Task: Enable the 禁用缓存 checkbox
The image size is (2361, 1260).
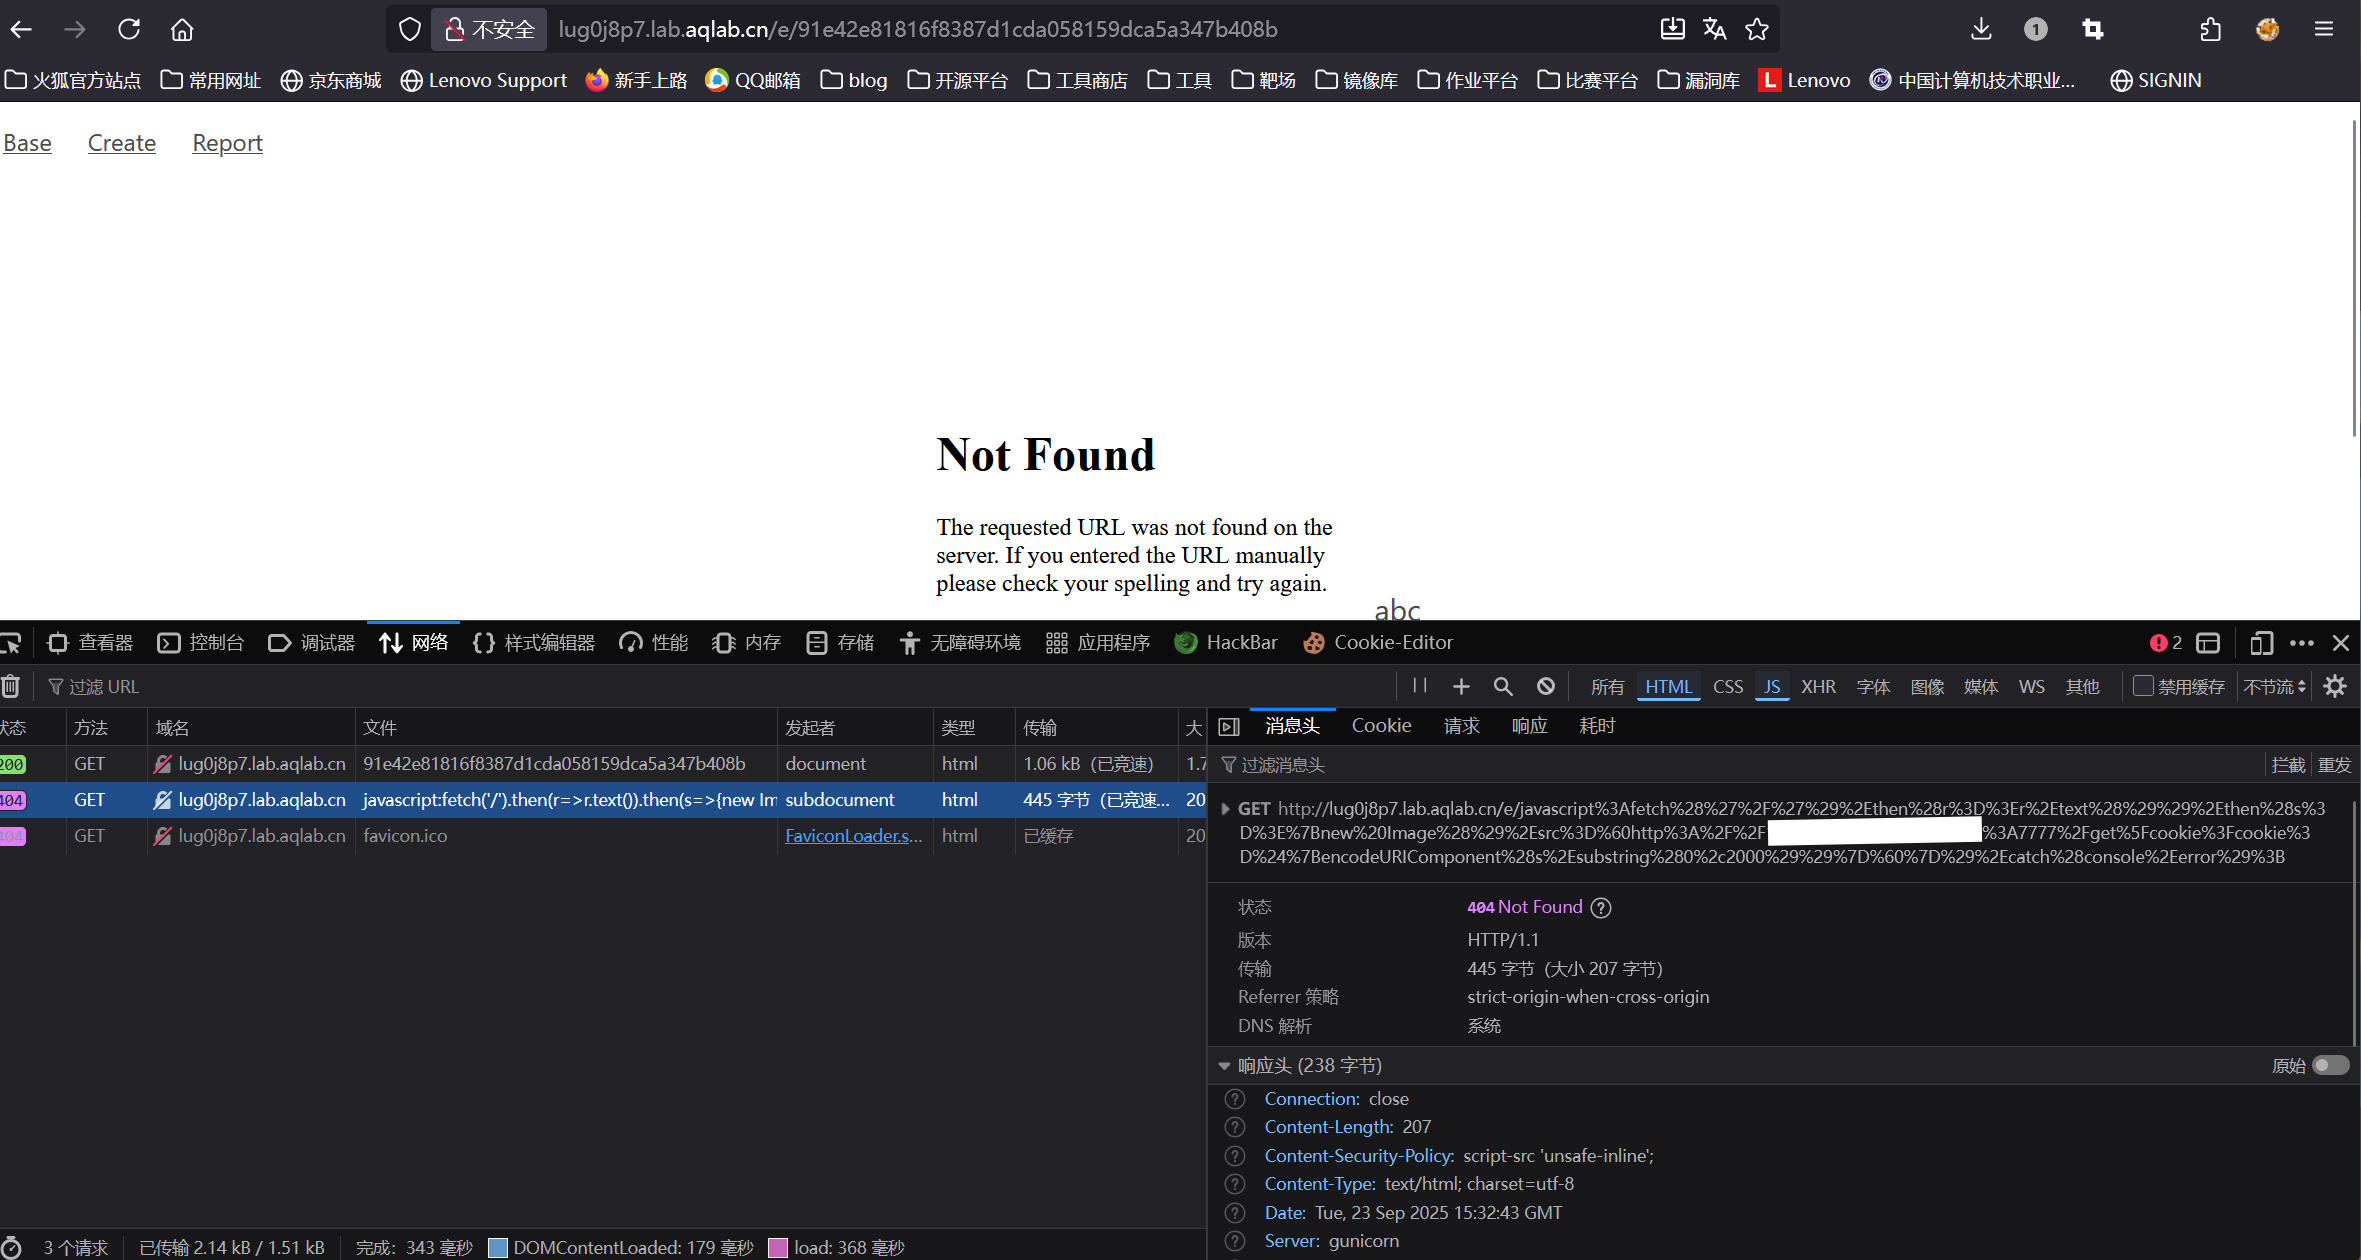Action: click(x=2142, y=686)
